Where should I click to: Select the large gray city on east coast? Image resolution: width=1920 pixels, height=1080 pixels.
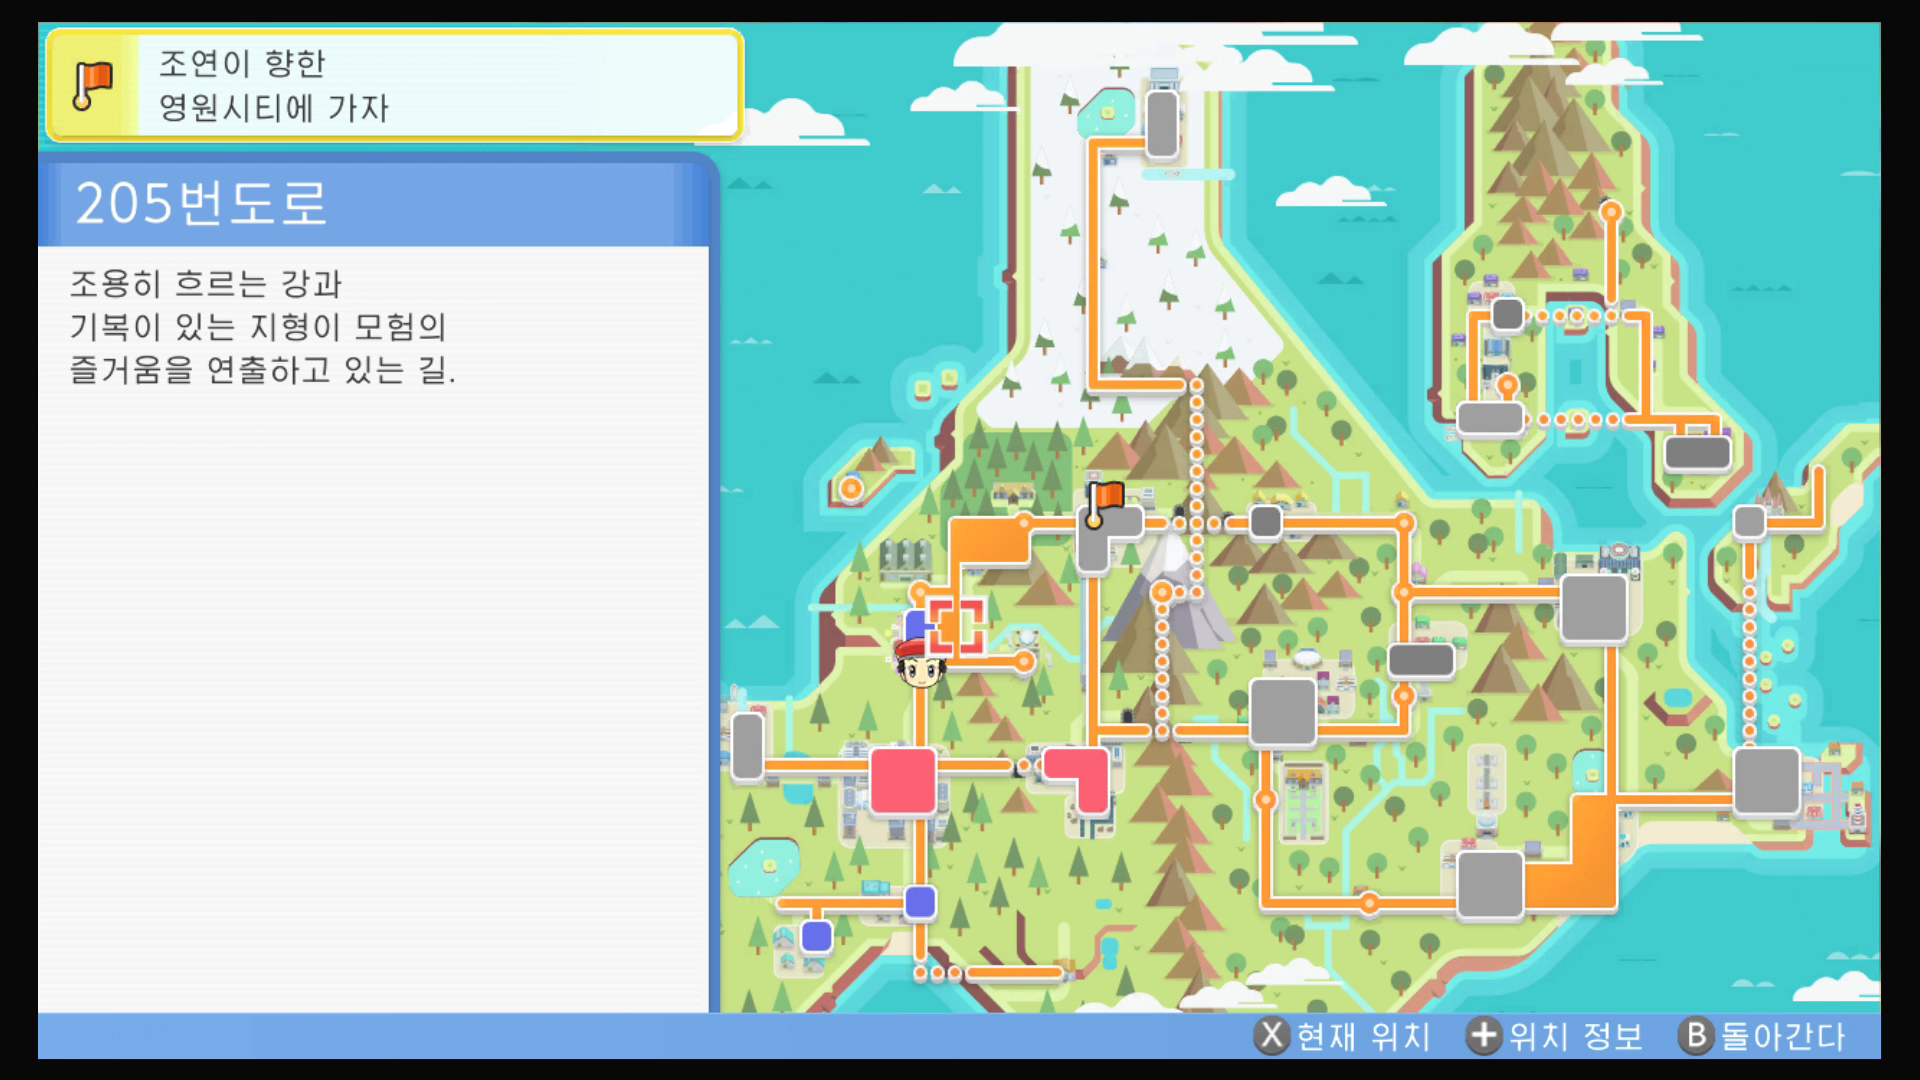1767,781
